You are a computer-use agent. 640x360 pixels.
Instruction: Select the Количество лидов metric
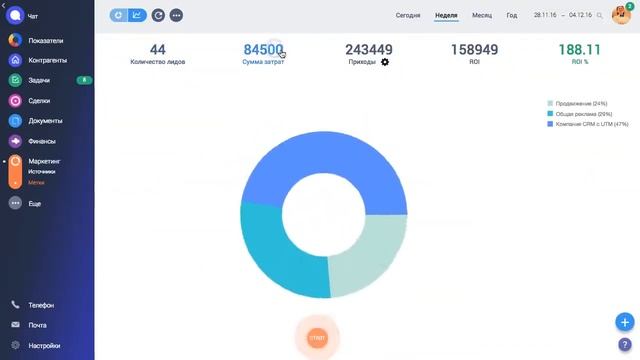coord(158,54)
